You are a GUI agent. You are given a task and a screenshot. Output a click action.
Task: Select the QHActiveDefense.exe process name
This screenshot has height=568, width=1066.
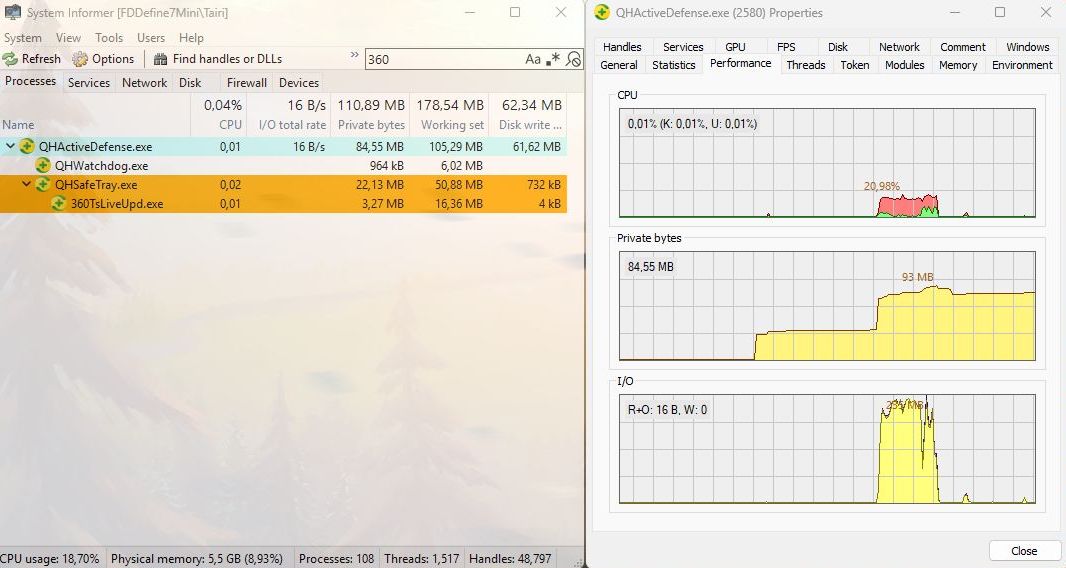[x=95, y=146]
